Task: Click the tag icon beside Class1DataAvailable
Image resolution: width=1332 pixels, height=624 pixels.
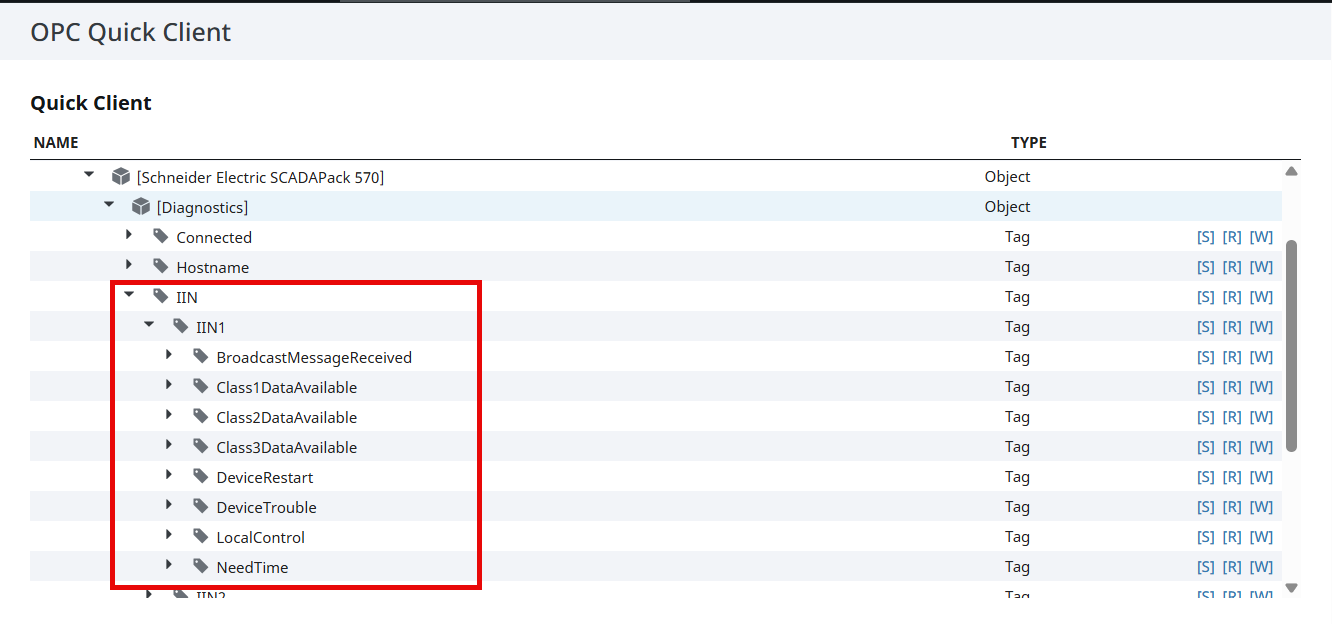Action: click(201, 386)
